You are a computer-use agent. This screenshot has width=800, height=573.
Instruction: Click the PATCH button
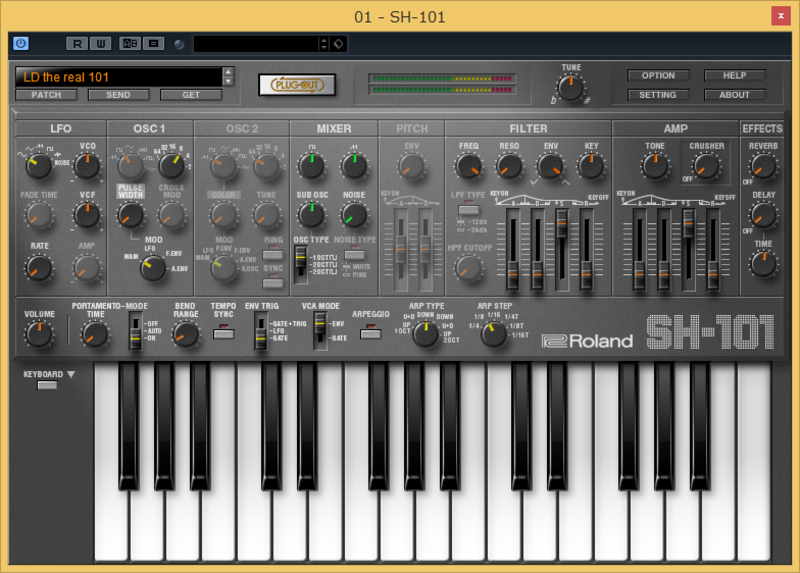pyautogui.click(x=46, y=95)
